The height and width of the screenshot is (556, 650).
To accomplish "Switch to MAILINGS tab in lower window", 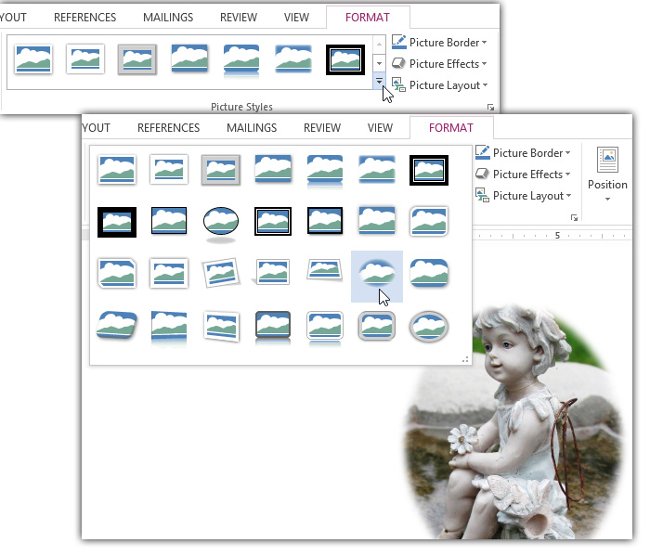I will 252,128.
